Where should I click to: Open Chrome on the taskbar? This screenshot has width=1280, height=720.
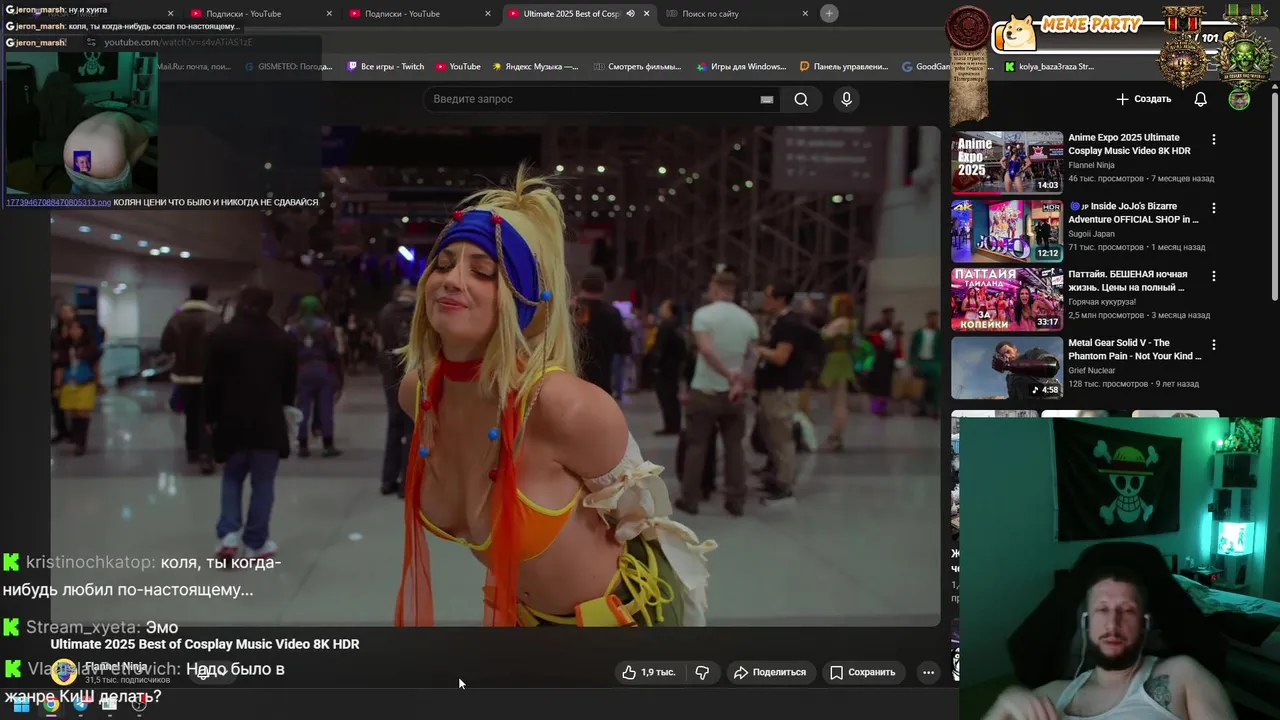pos(51,704)
